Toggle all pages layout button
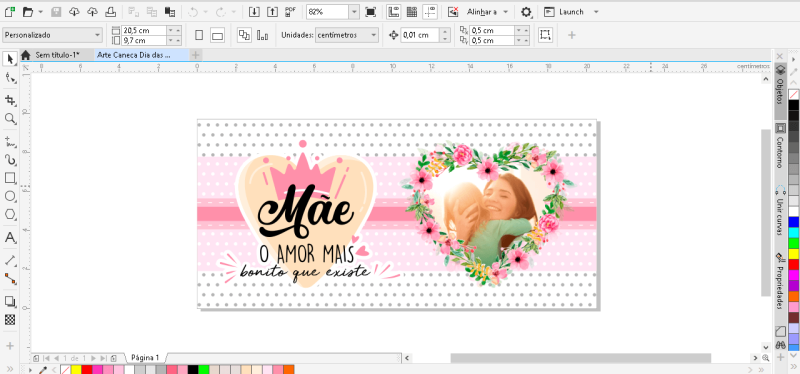The image size is (800, 374). pos(244,35)
